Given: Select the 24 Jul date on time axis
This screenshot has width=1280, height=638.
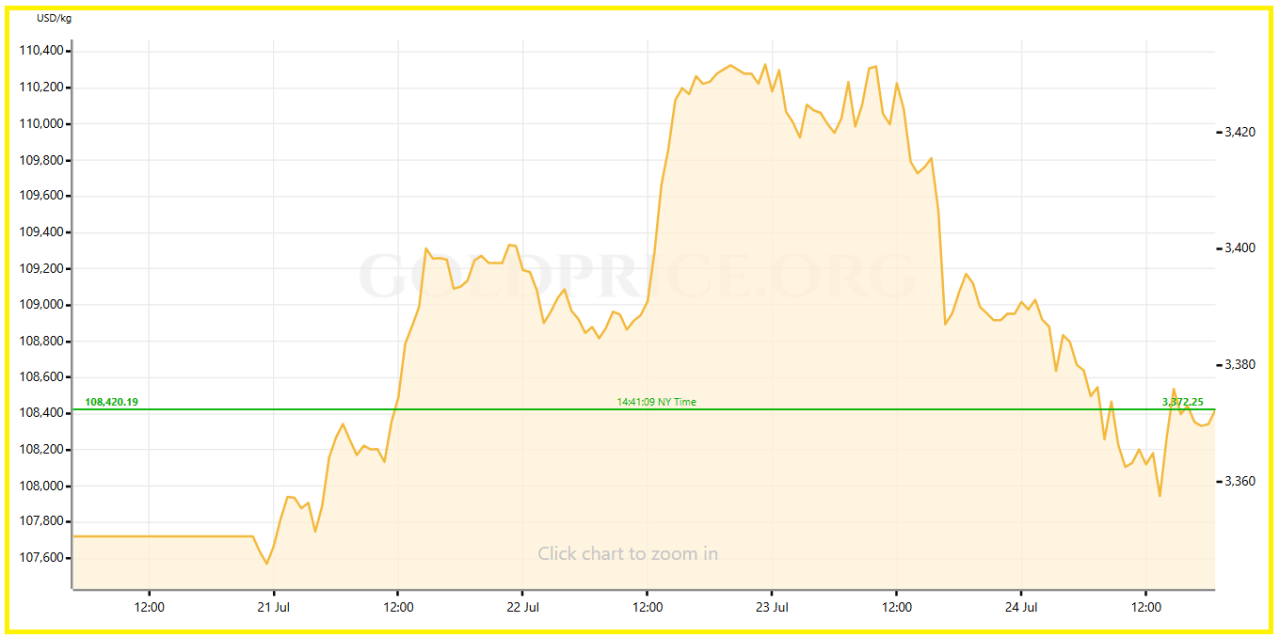Looking at the screenshot, I should point(1021,607).
